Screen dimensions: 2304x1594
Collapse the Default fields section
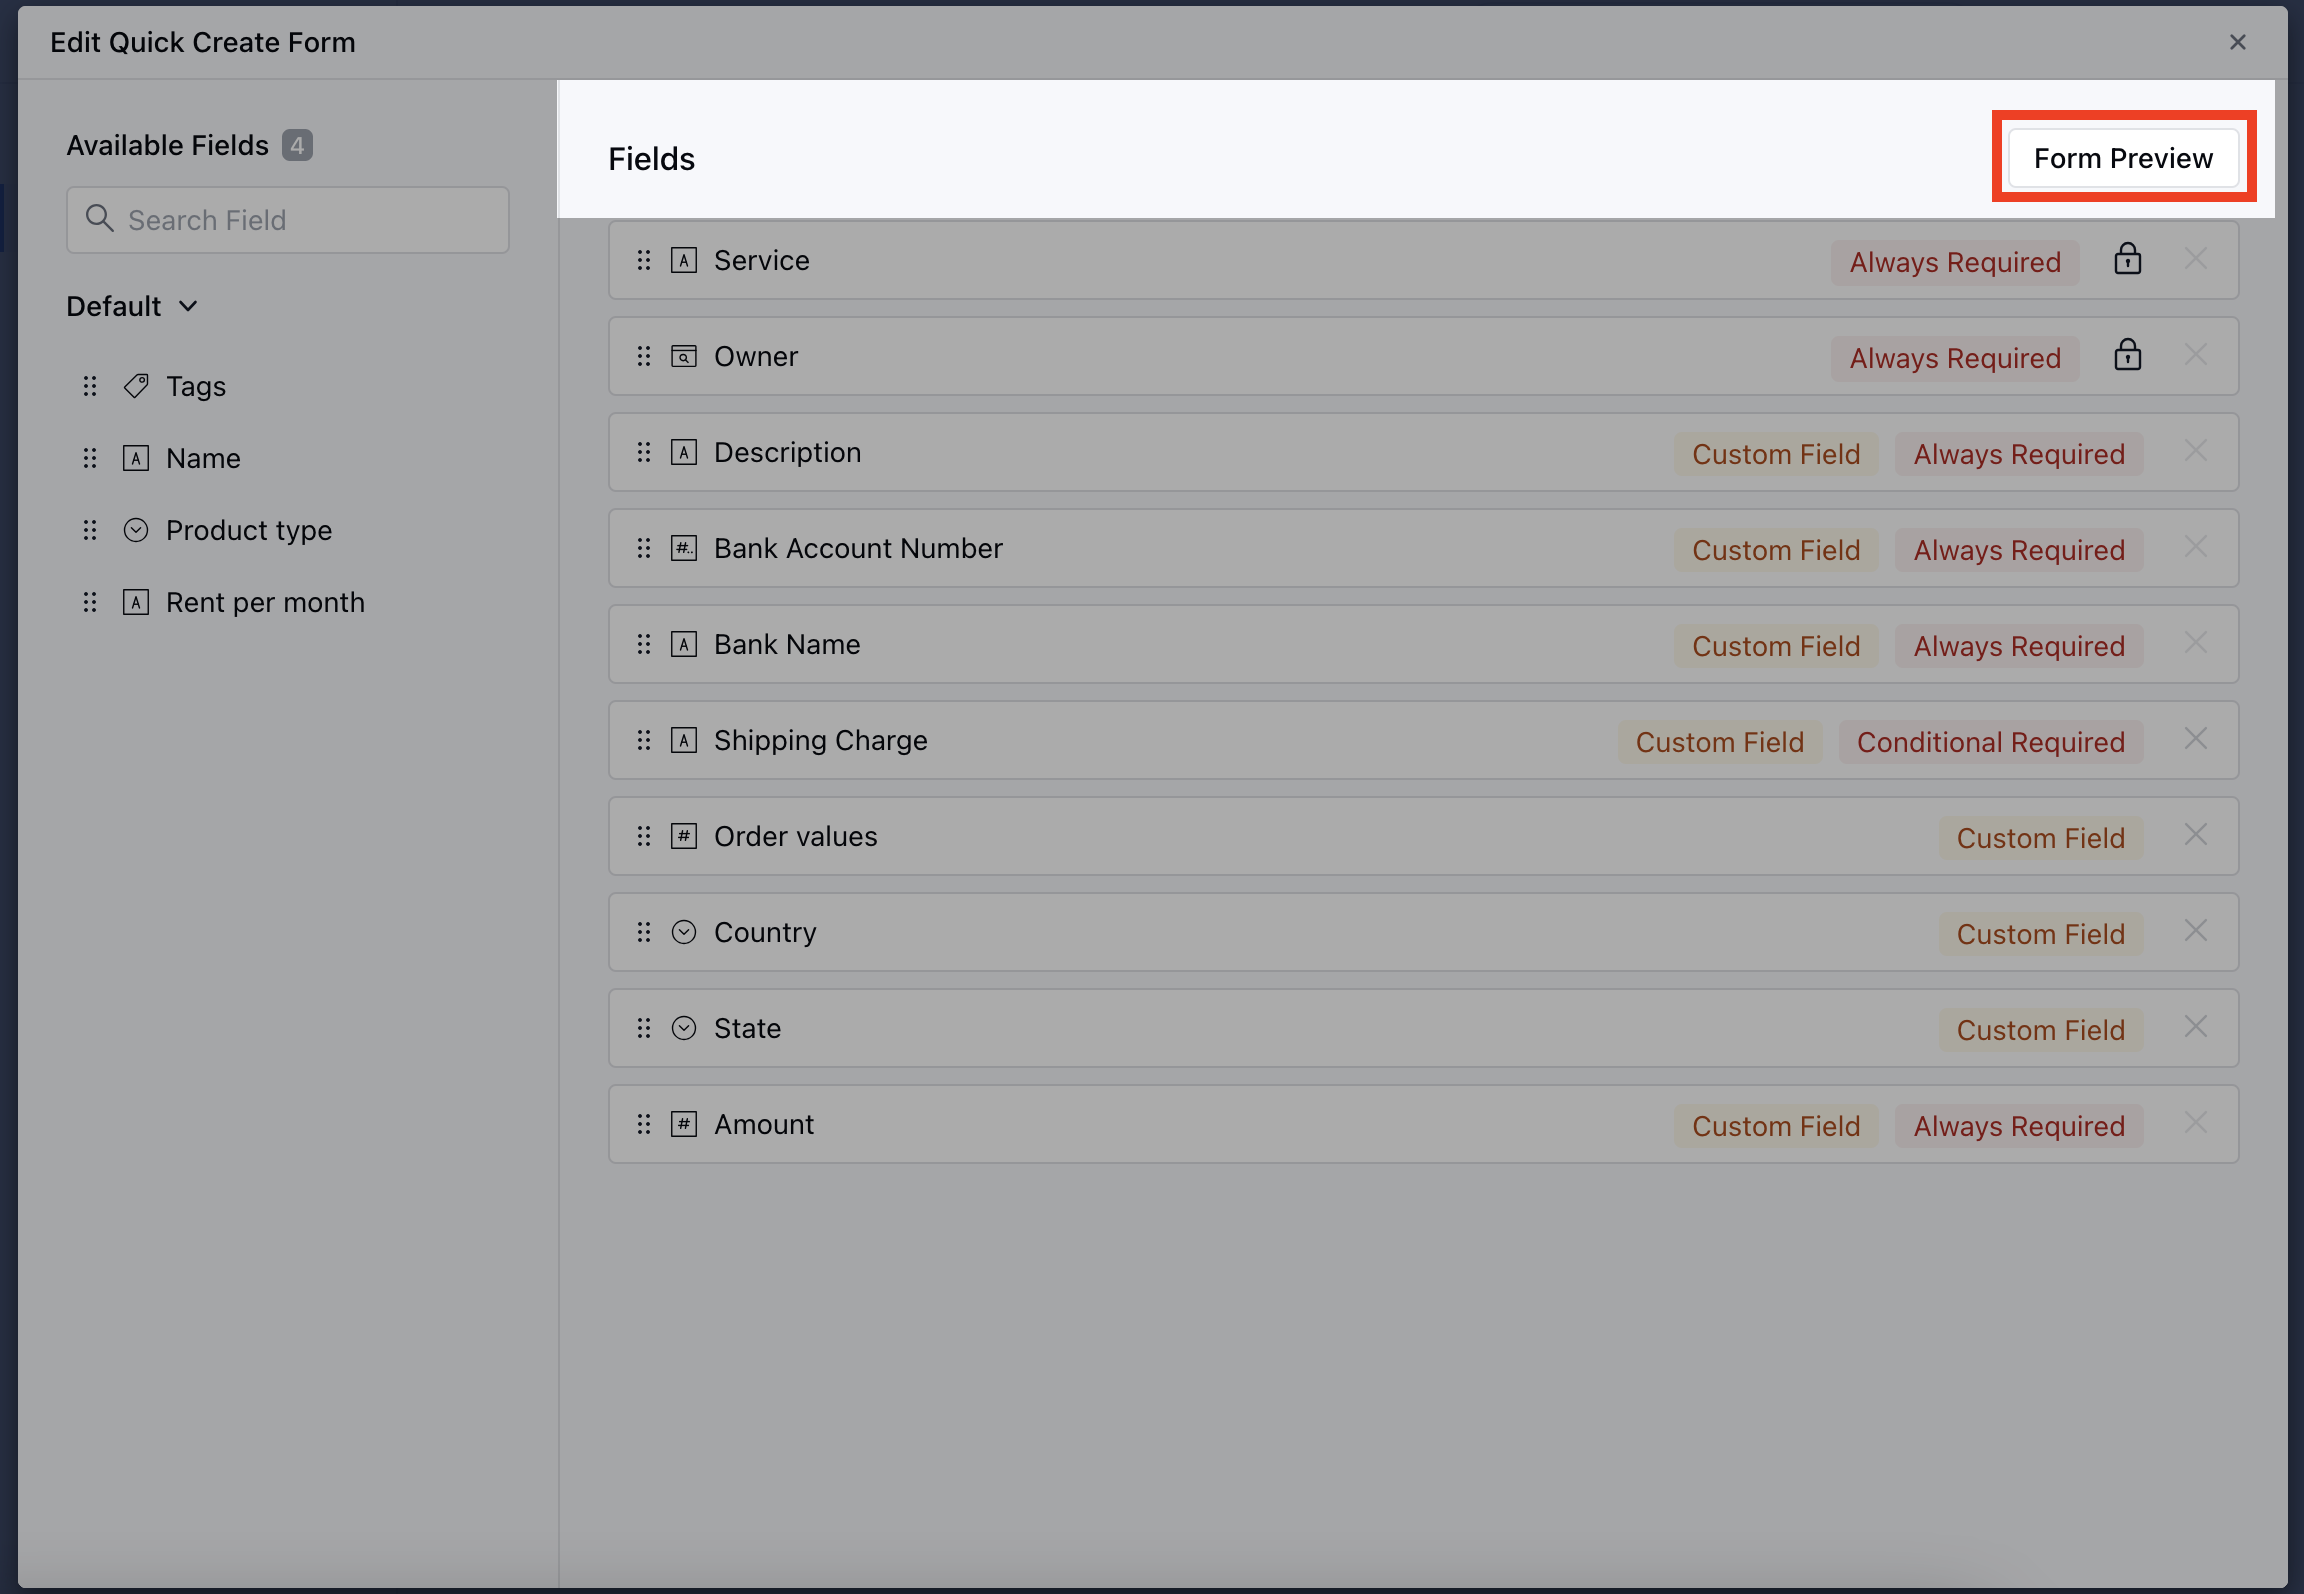(x=188, y=306)
